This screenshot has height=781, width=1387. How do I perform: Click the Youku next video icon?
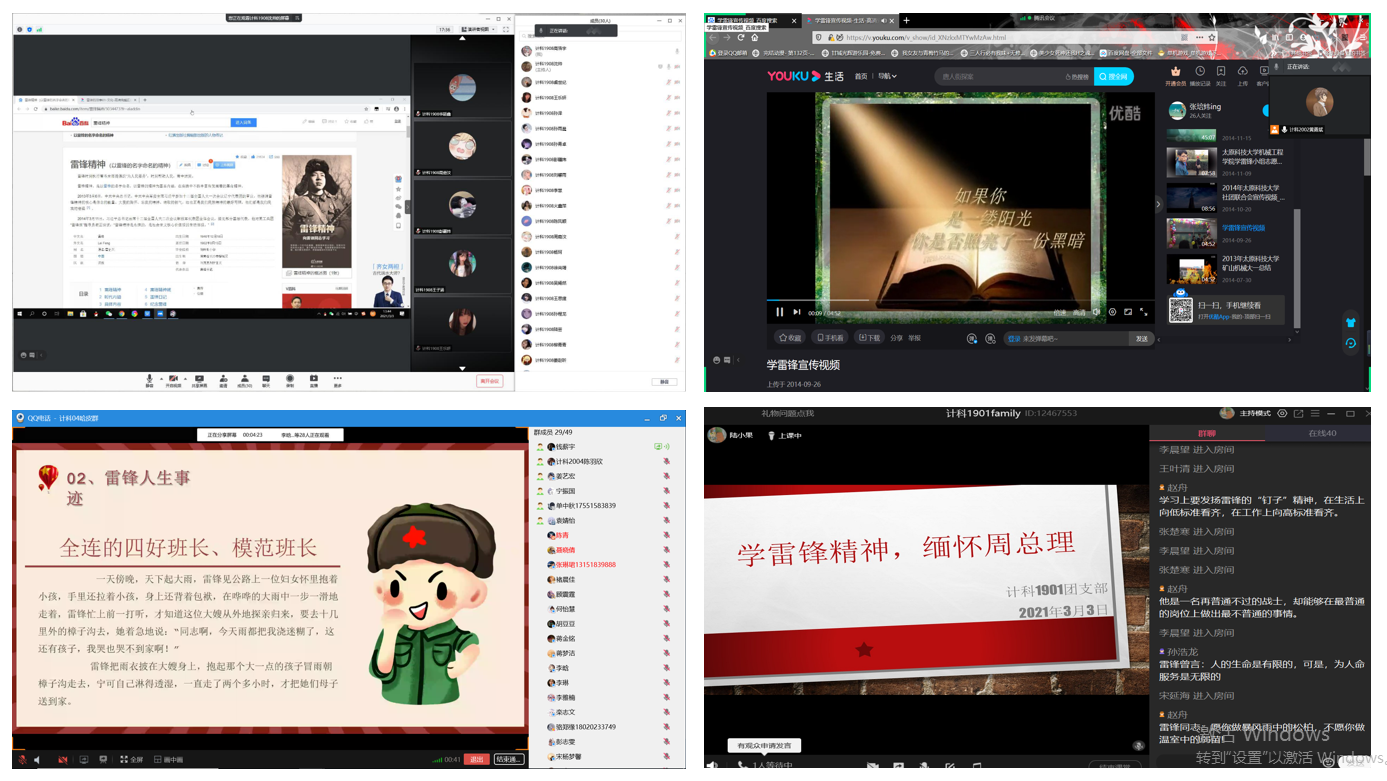[797, 312]
